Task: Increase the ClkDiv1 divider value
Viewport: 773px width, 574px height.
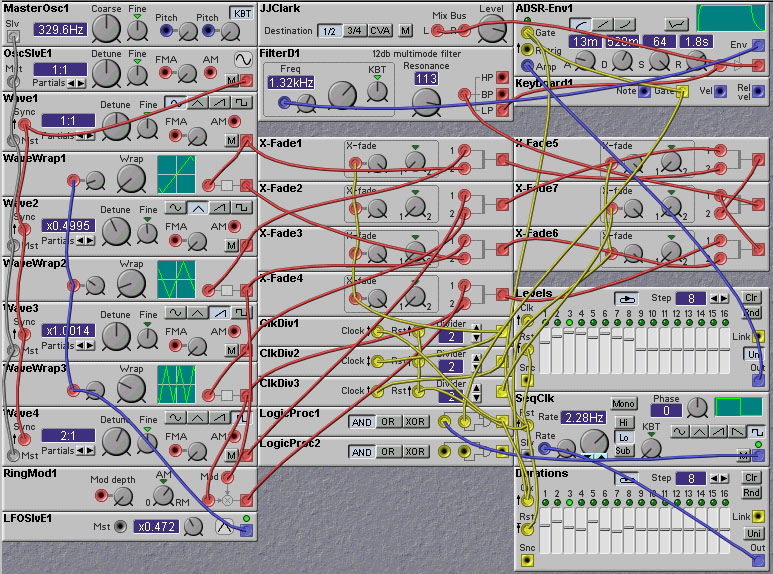Action: coord(476,327)
